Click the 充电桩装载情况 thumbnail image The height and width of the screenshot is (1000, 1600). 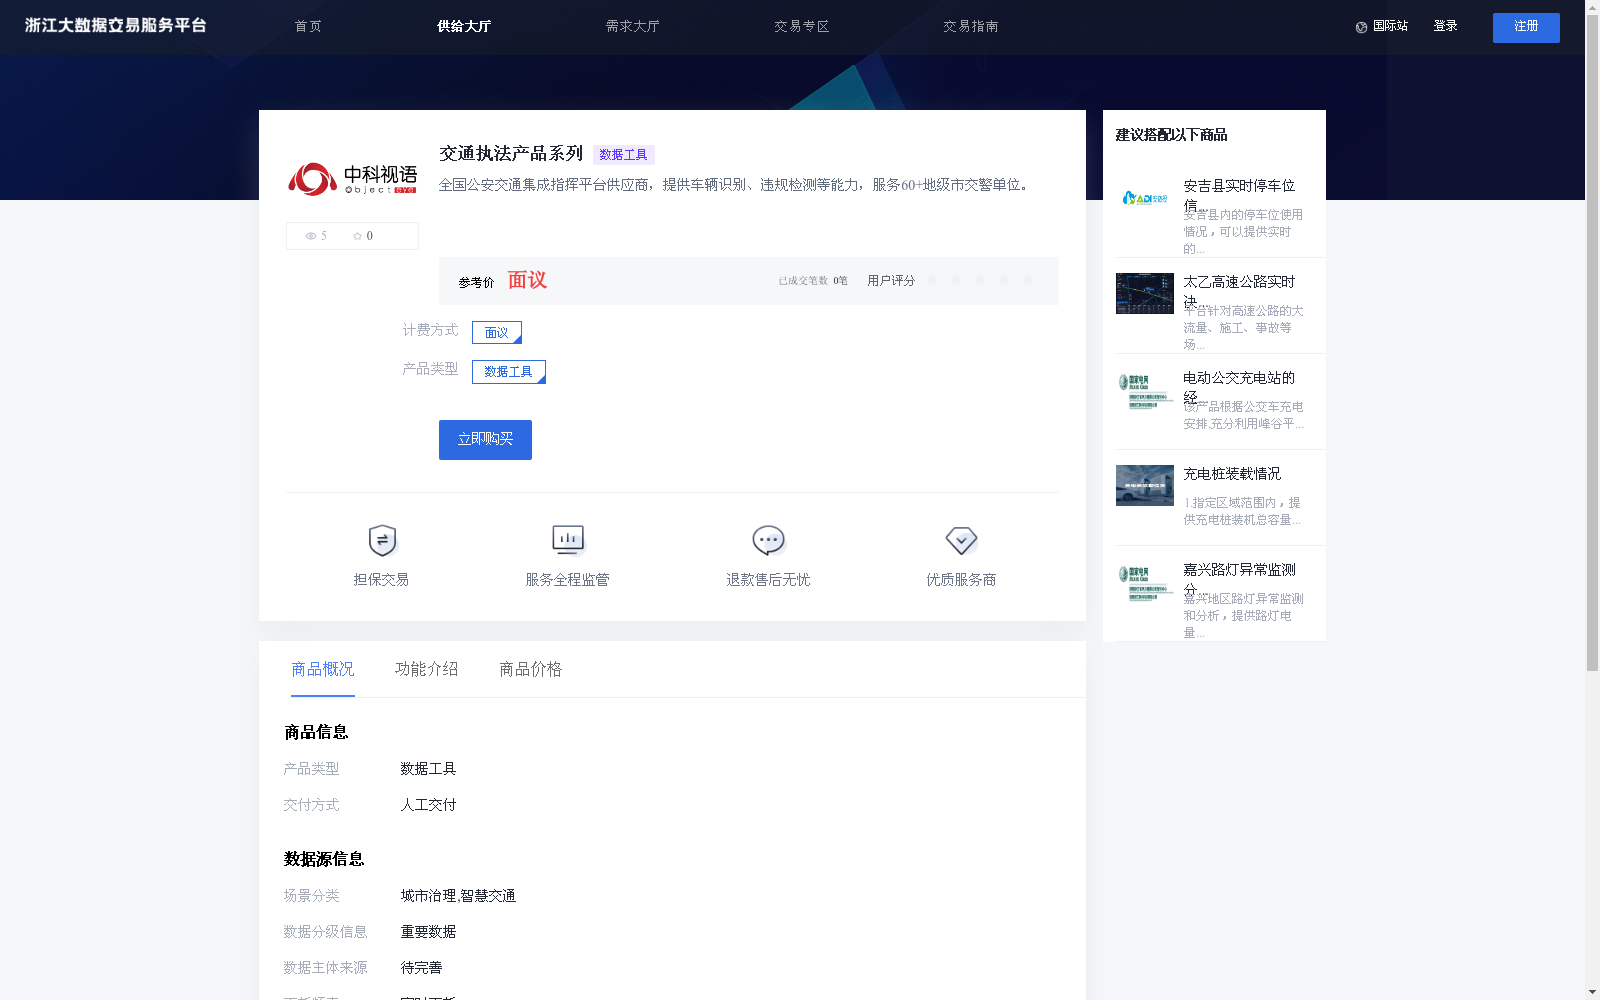click(x=1145, y=485)
